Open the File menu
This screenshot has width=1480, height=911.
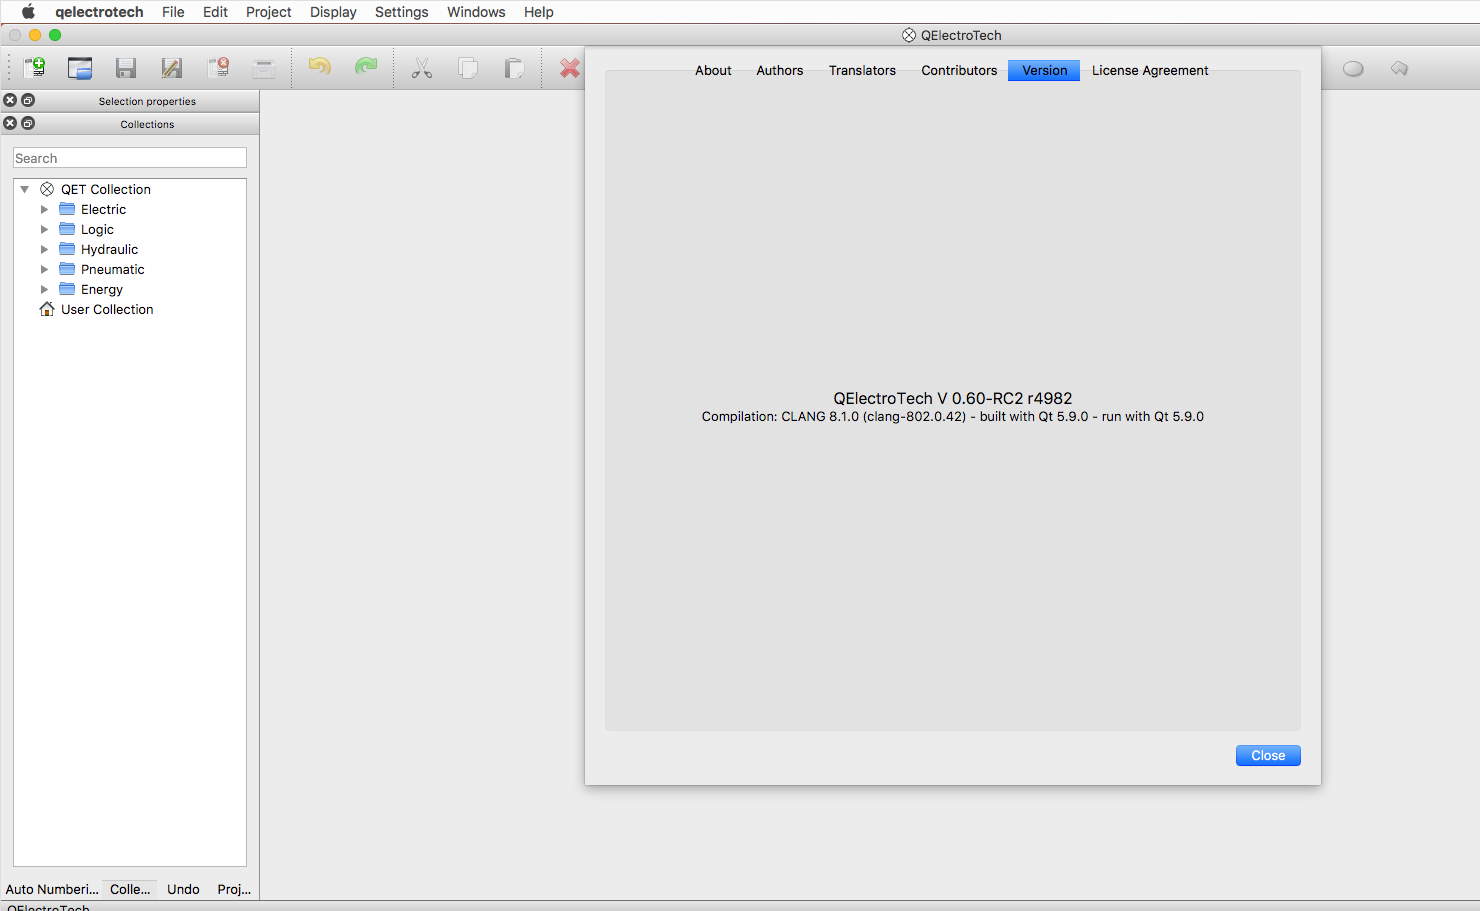[173, 12]
